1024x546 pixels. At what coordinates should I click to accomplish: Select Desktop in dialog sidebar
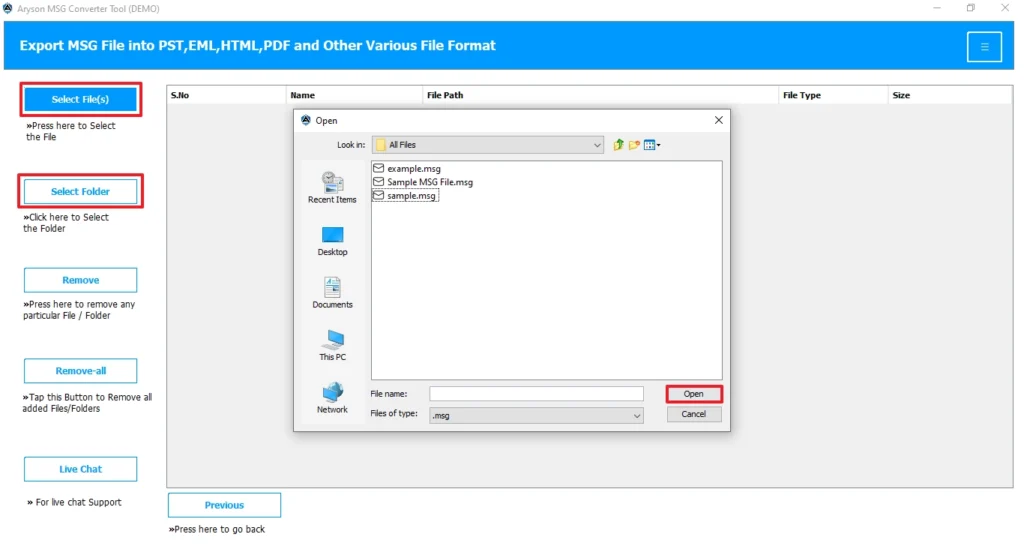(x=332, y=241)
